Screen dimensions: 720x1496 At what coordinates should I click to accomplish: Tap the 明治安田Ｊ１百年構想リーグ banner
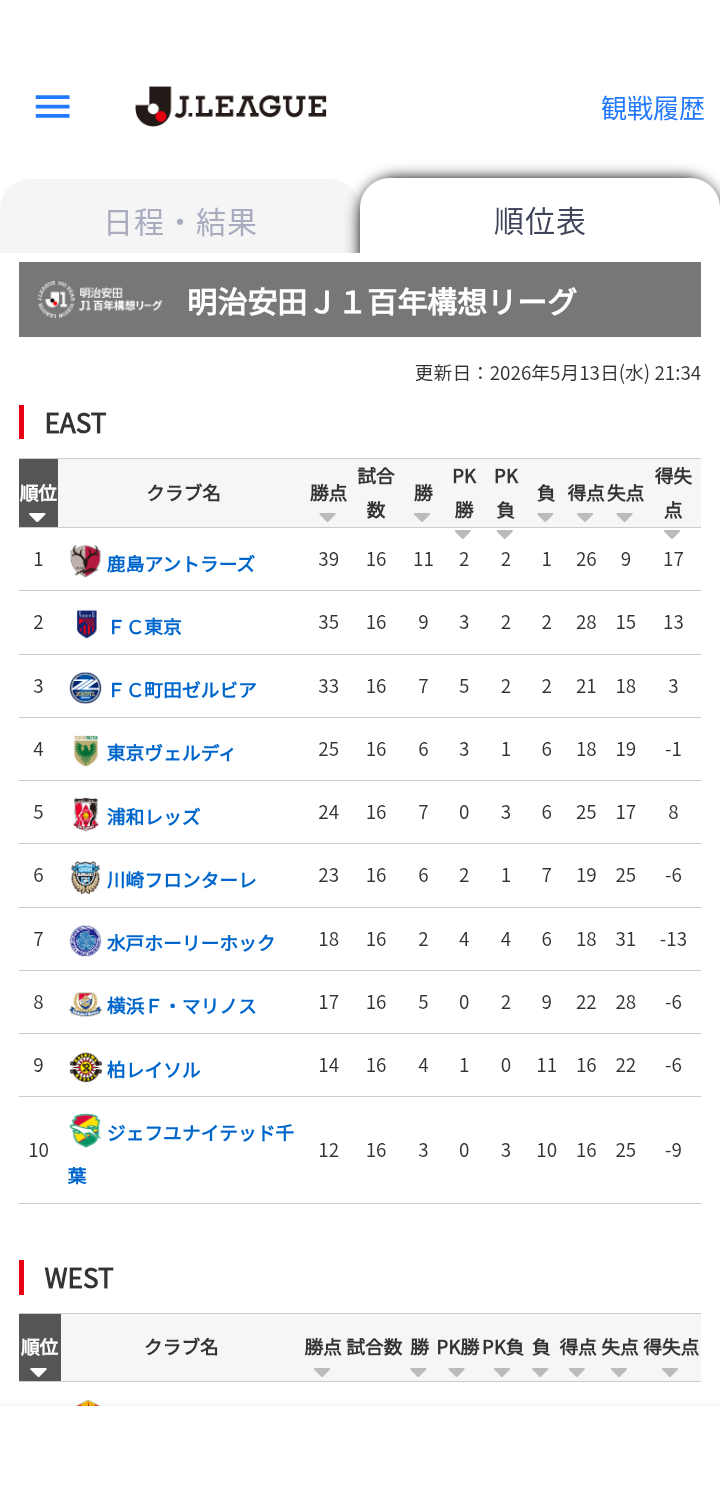point(360,300)
